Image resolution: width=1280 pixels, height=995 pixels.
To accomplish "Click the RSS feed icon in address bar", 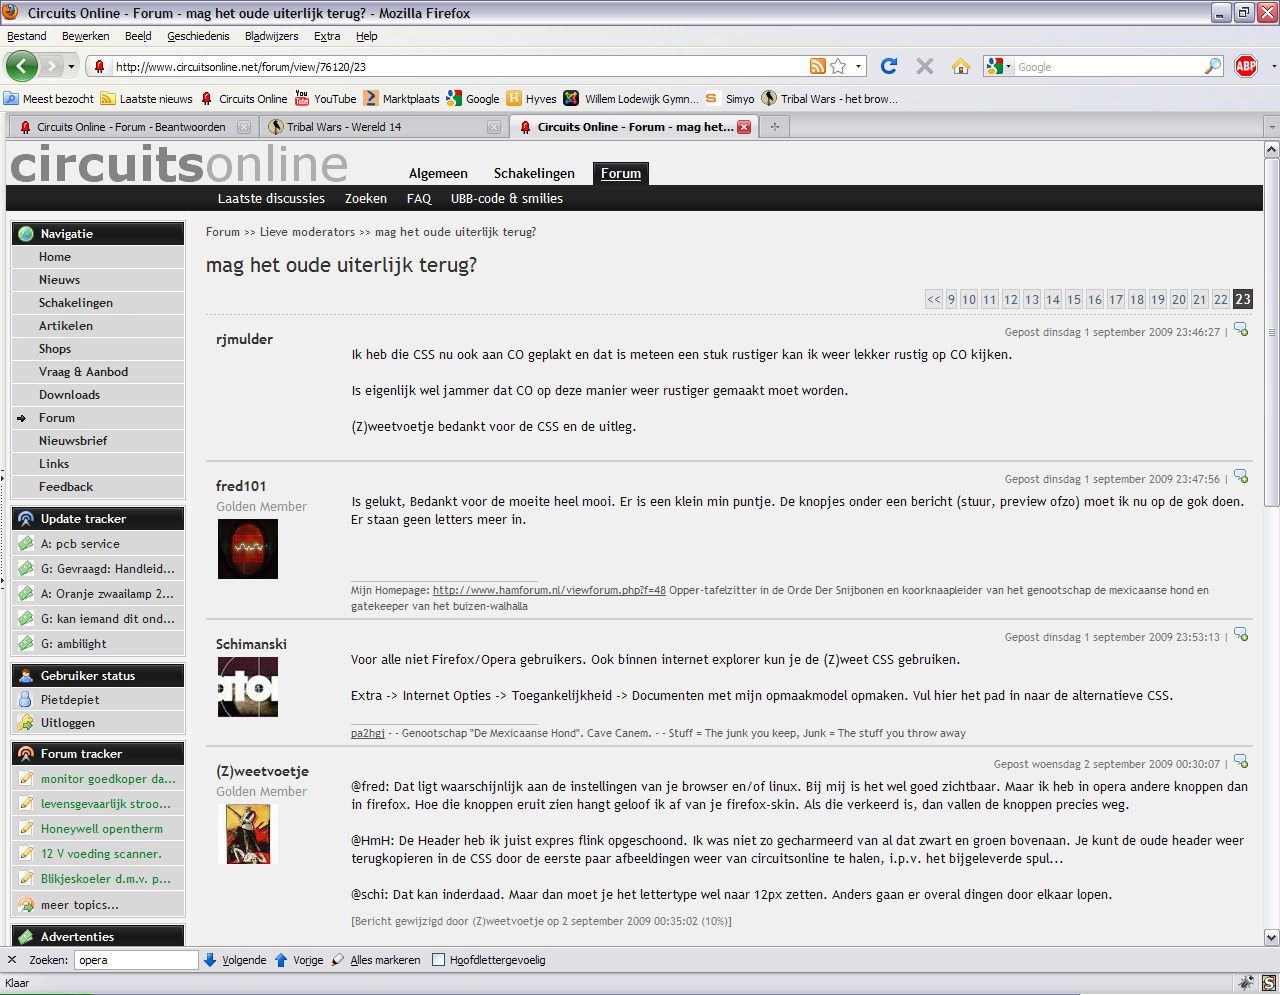I will point(818,66).
